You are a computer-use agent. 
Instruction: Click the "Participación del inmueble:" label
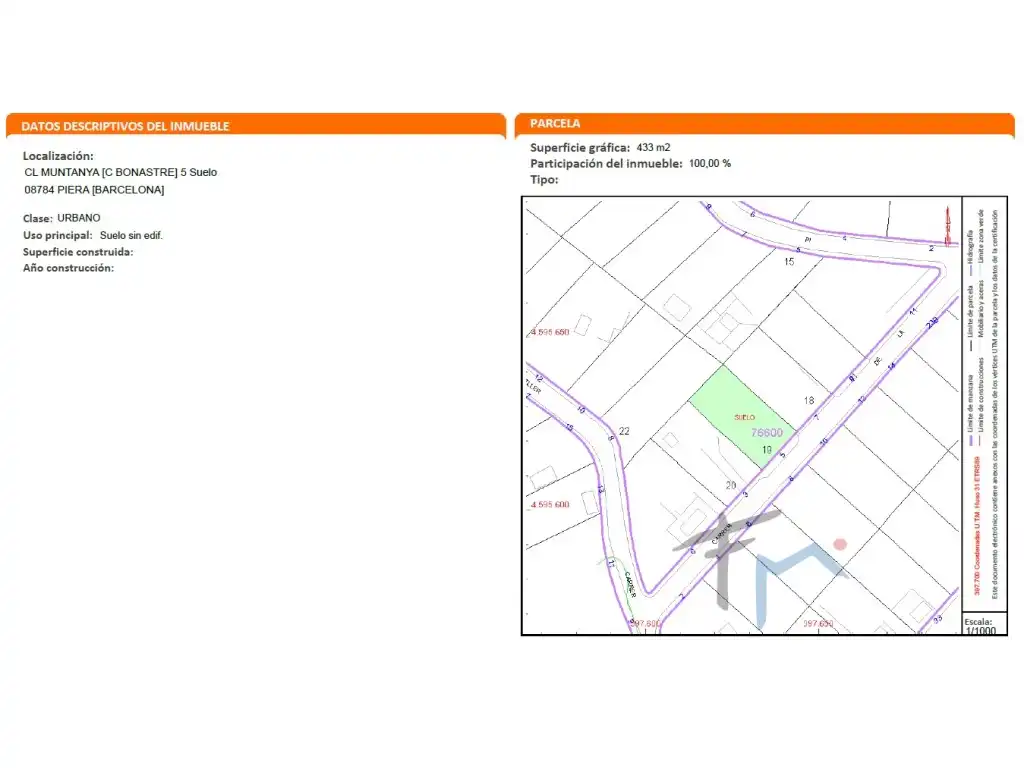(606, 164)
